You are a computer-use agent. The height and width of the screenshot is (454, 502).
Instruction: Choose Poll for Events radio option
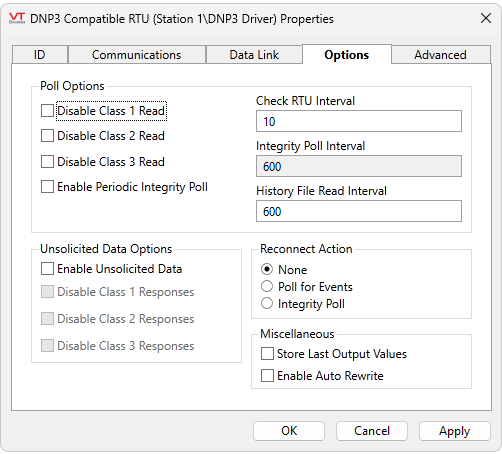[x=267, y=286]
